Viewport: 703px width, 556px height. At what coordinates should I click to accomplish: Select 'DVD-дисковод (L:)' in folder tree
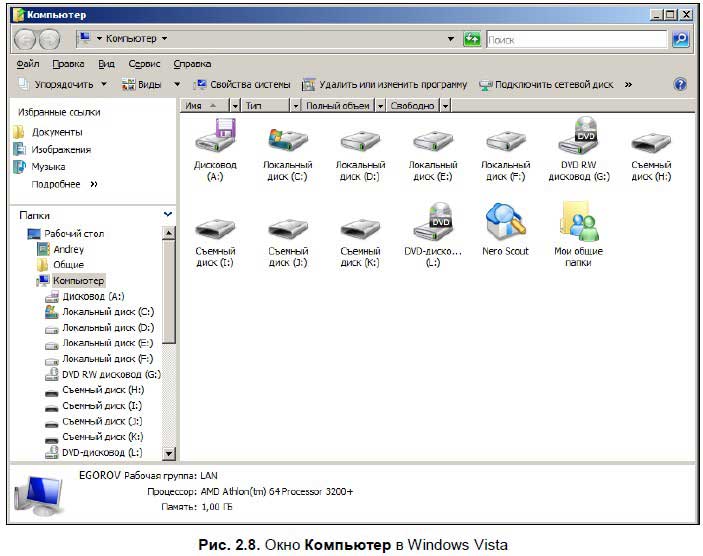[102, 452]
